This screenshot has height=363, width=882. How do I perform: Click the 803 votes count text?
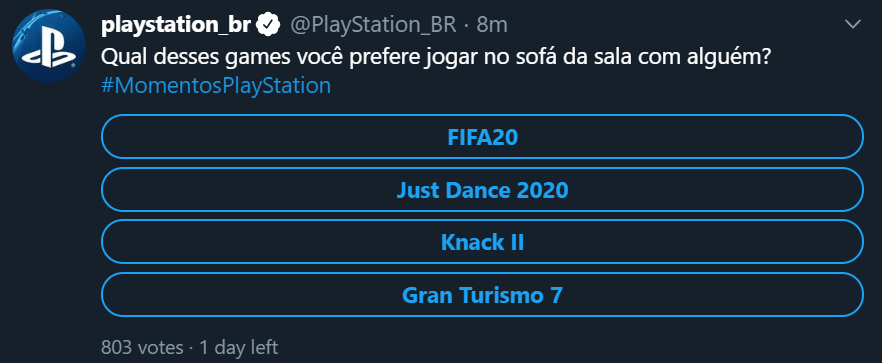click(142, 347)
